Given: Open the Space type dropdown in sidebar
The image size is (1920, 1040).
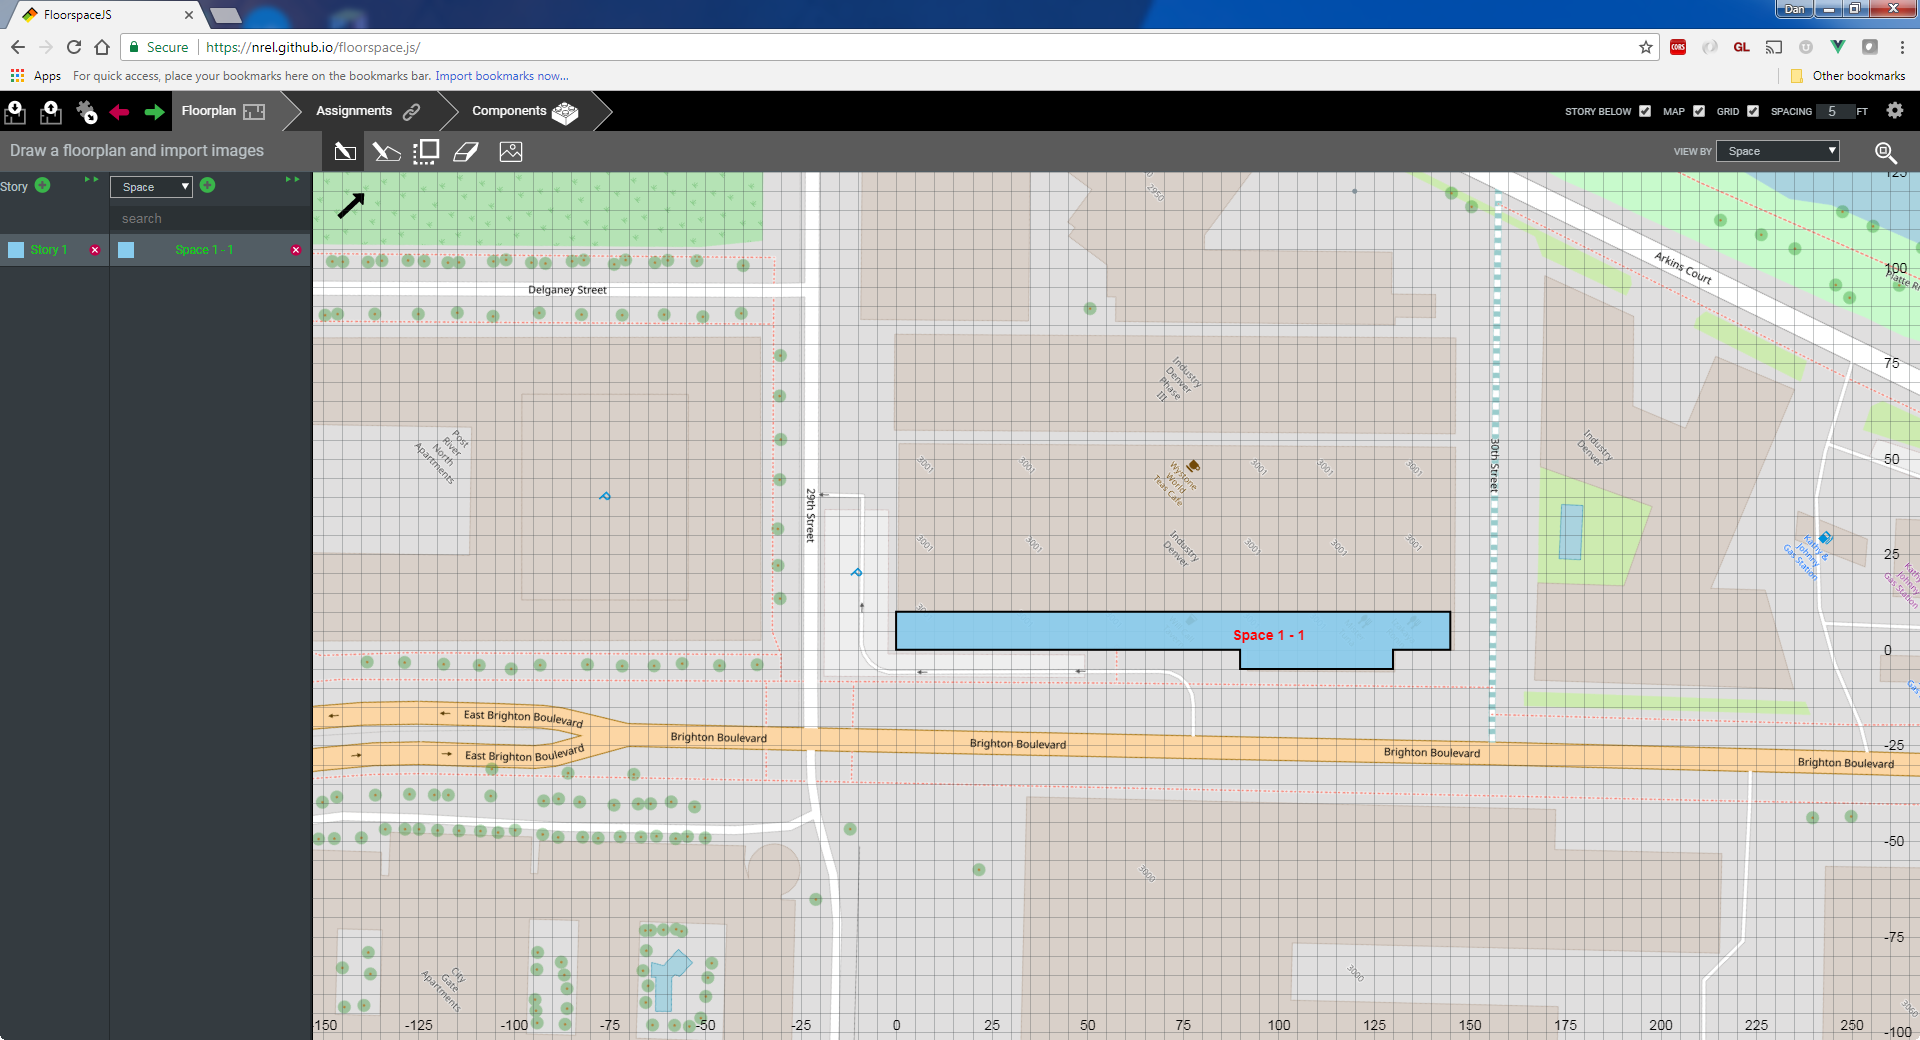Looking at the screenshot, I should [x=151, y=187].
